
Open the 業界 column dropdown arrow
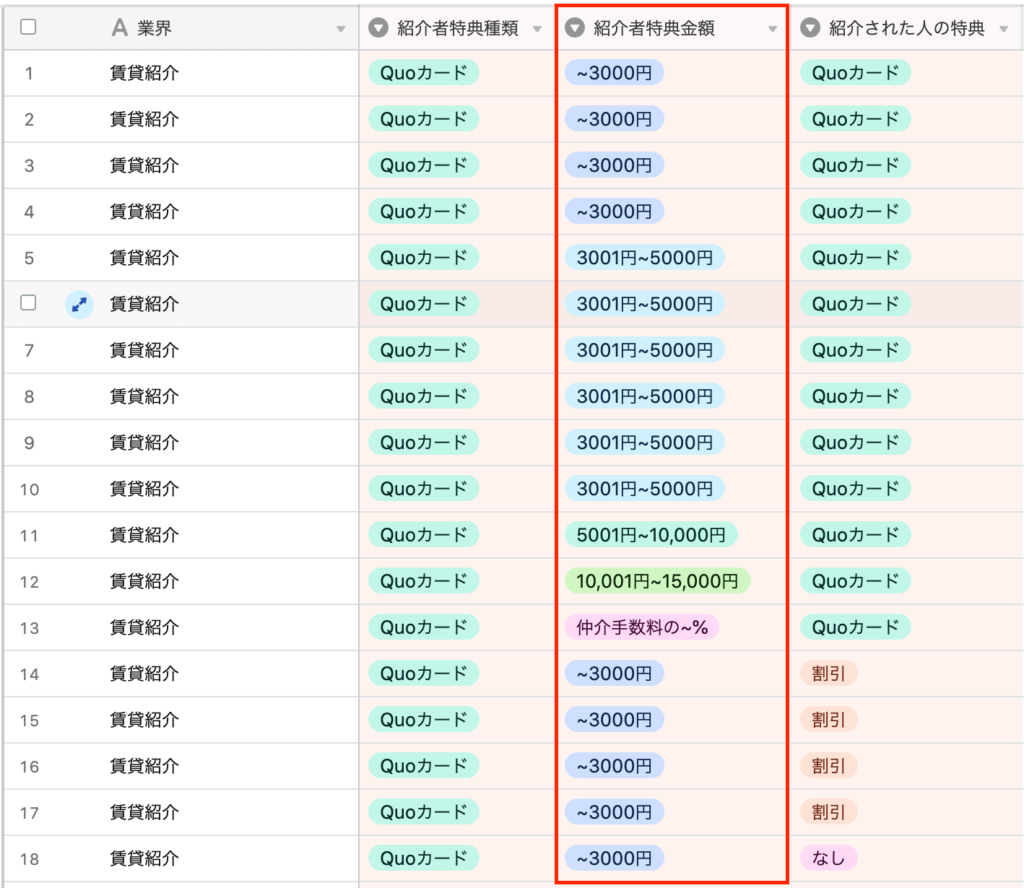(x=340, y=29)
